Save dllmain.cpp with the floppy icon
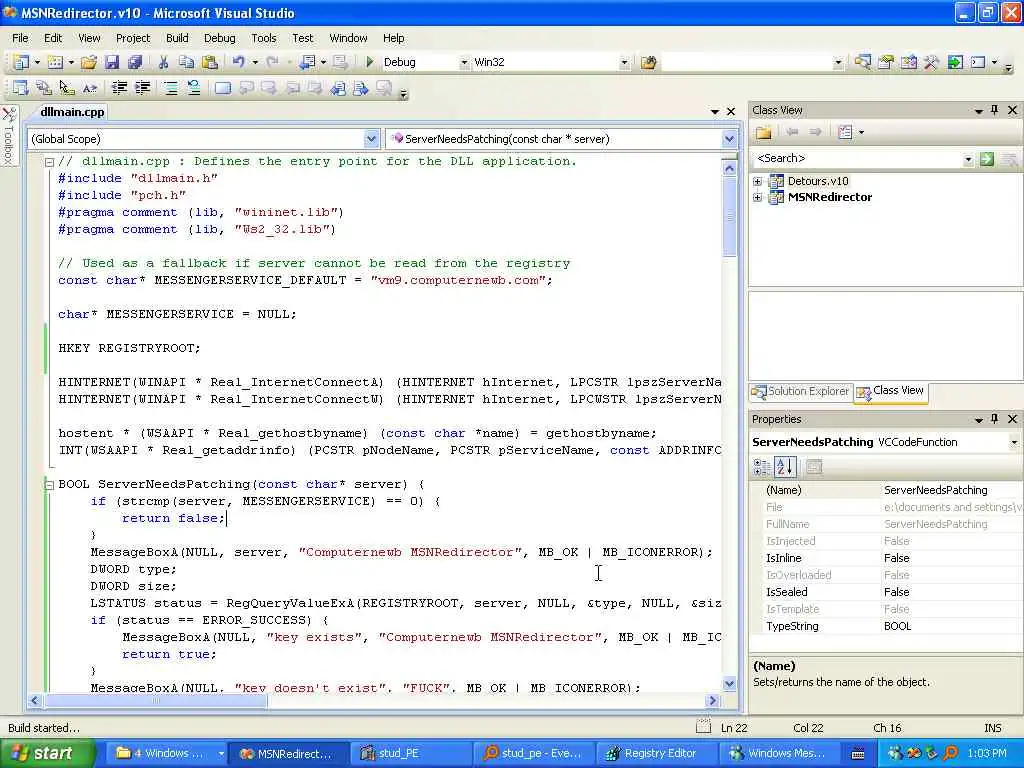 (x=112, y=62)
